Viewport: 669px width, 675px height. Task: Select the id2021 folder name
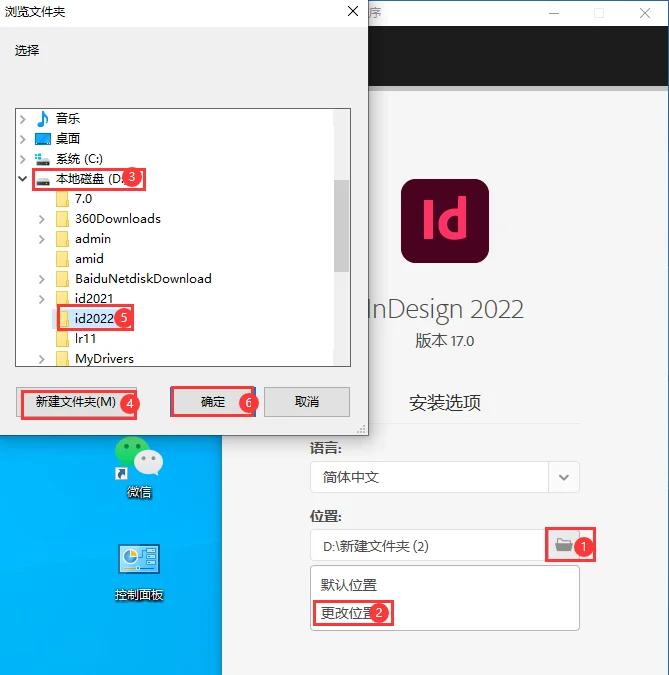point(94,298)
